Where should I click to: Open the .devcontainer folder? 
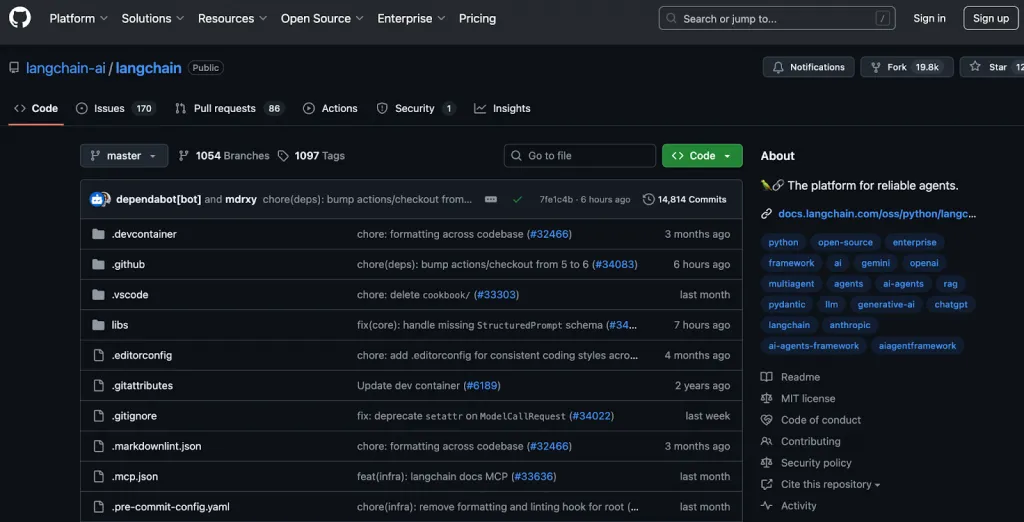click(144, 234)
